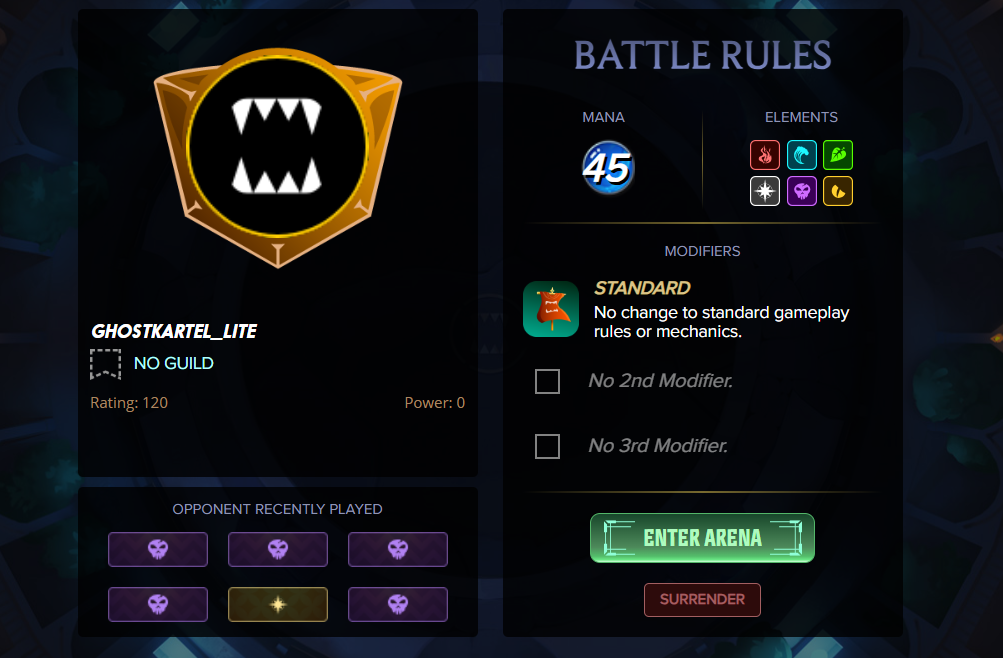
Task: Select the green Earth leaf element icon
Action: 838,155
